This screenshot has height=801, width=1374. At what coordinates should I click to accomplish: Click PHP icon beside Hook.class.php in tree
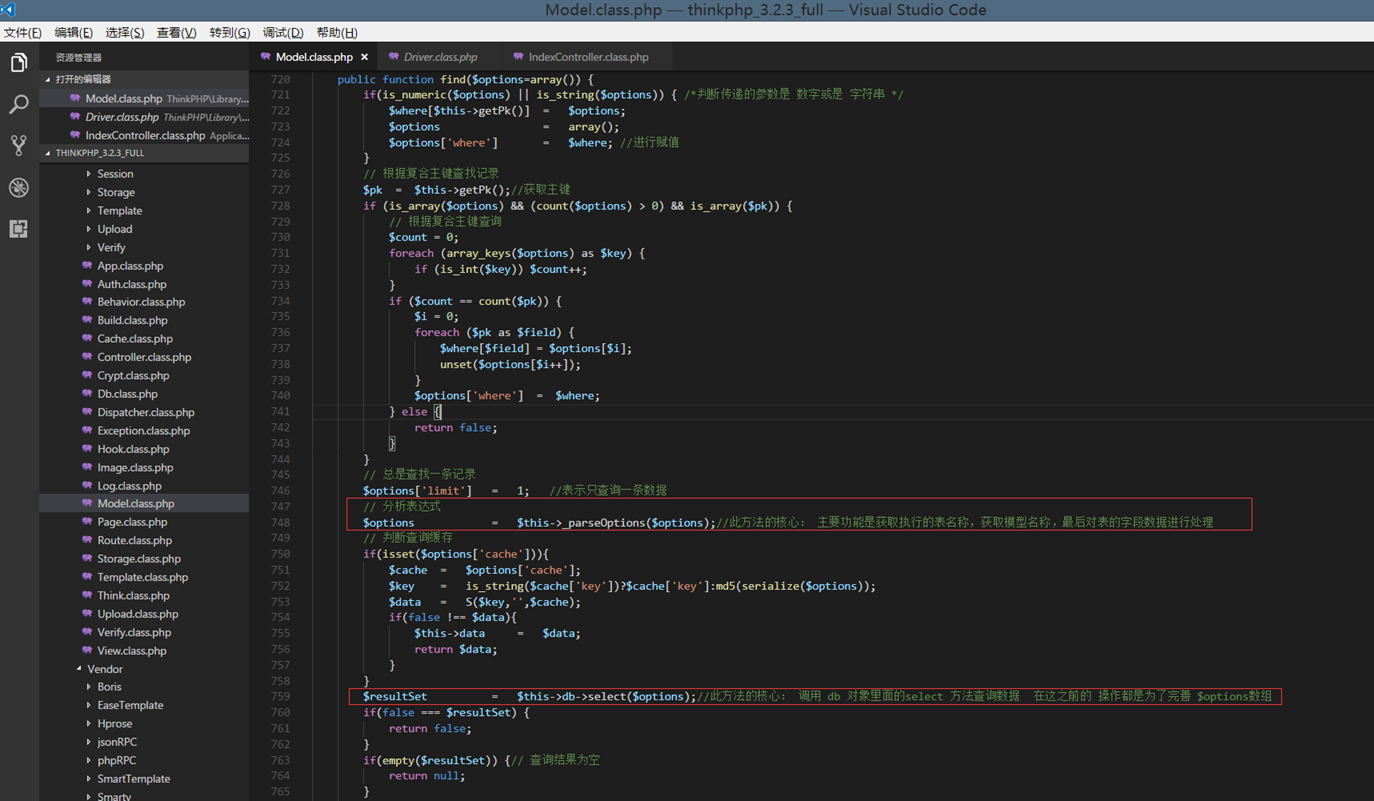click(x=87, y=449)
